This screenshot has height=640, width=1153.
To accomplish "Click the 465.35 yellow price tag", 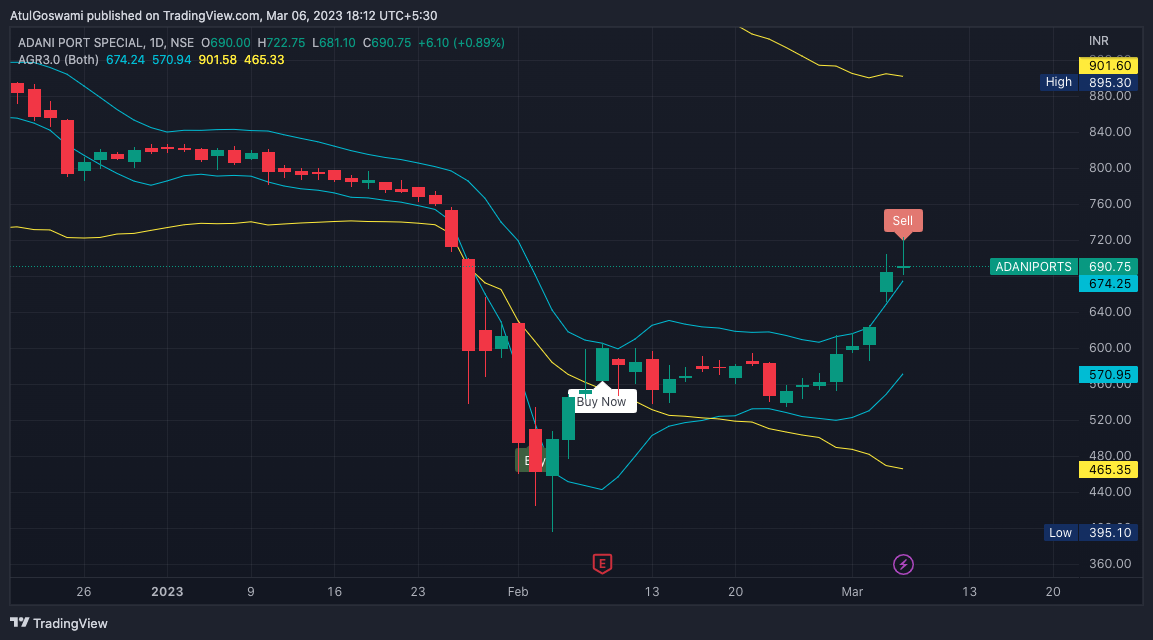I will click(x=1109, y=469).
